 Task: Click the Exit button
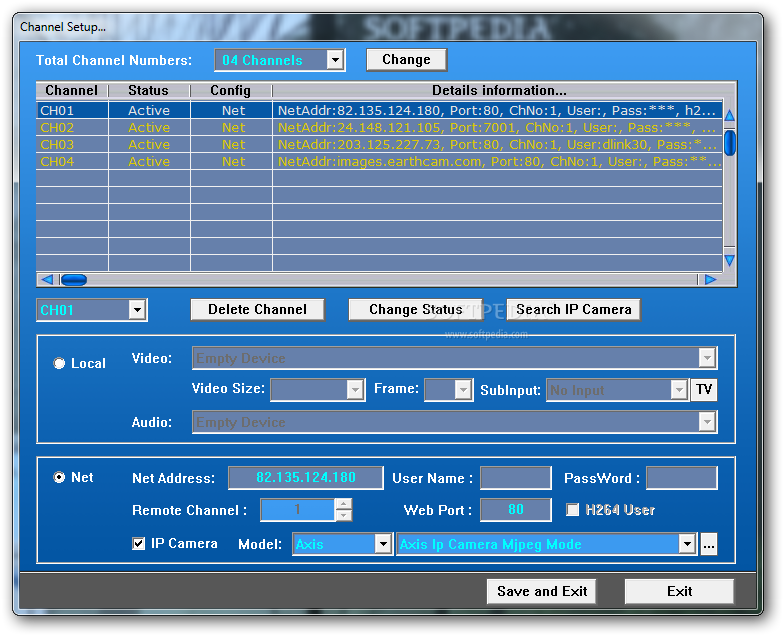point(680,592)
